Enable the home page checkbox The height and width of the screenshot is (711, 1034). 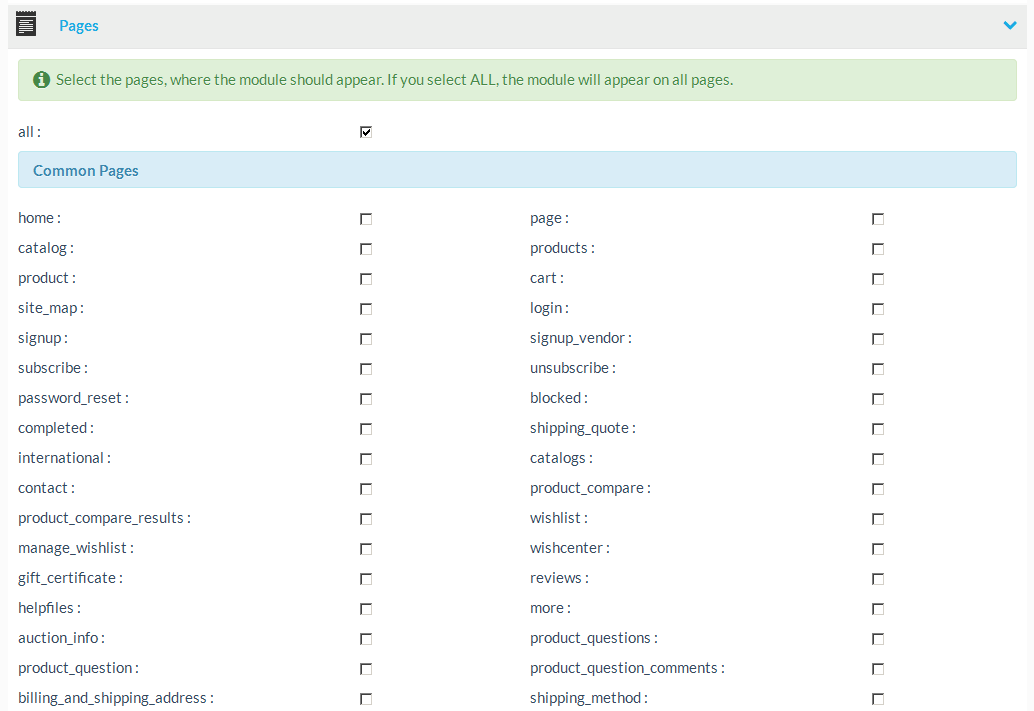click(x=366, y=219)
